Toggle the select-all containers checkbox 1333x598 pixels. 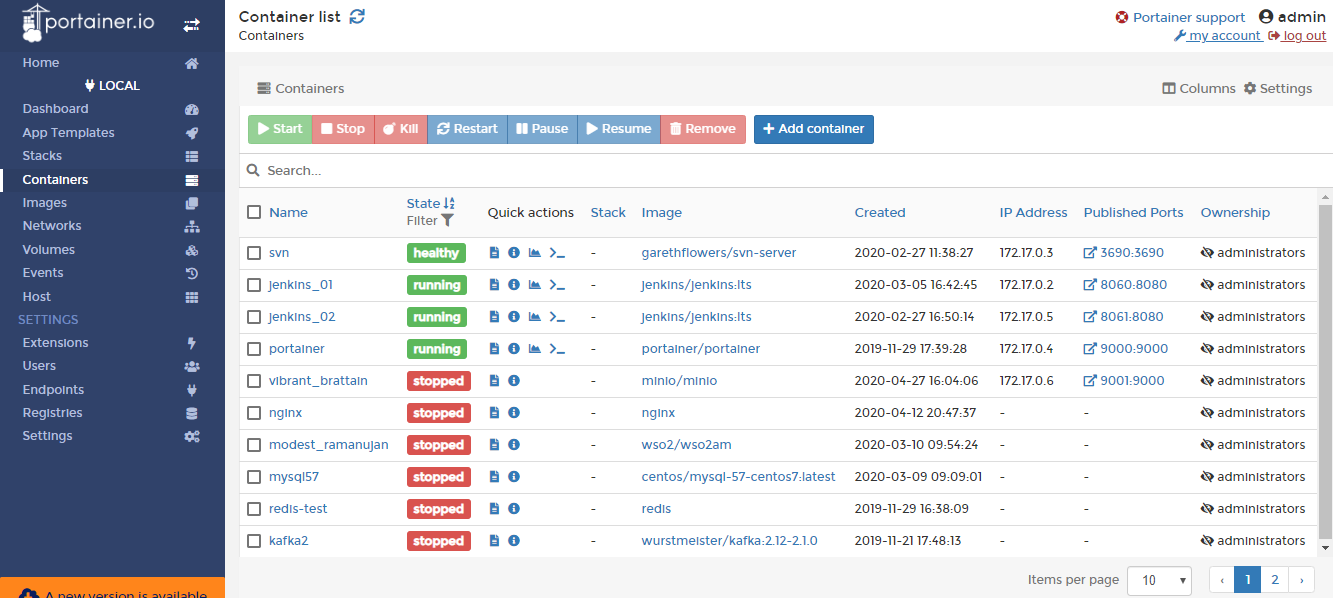[254, 212]
